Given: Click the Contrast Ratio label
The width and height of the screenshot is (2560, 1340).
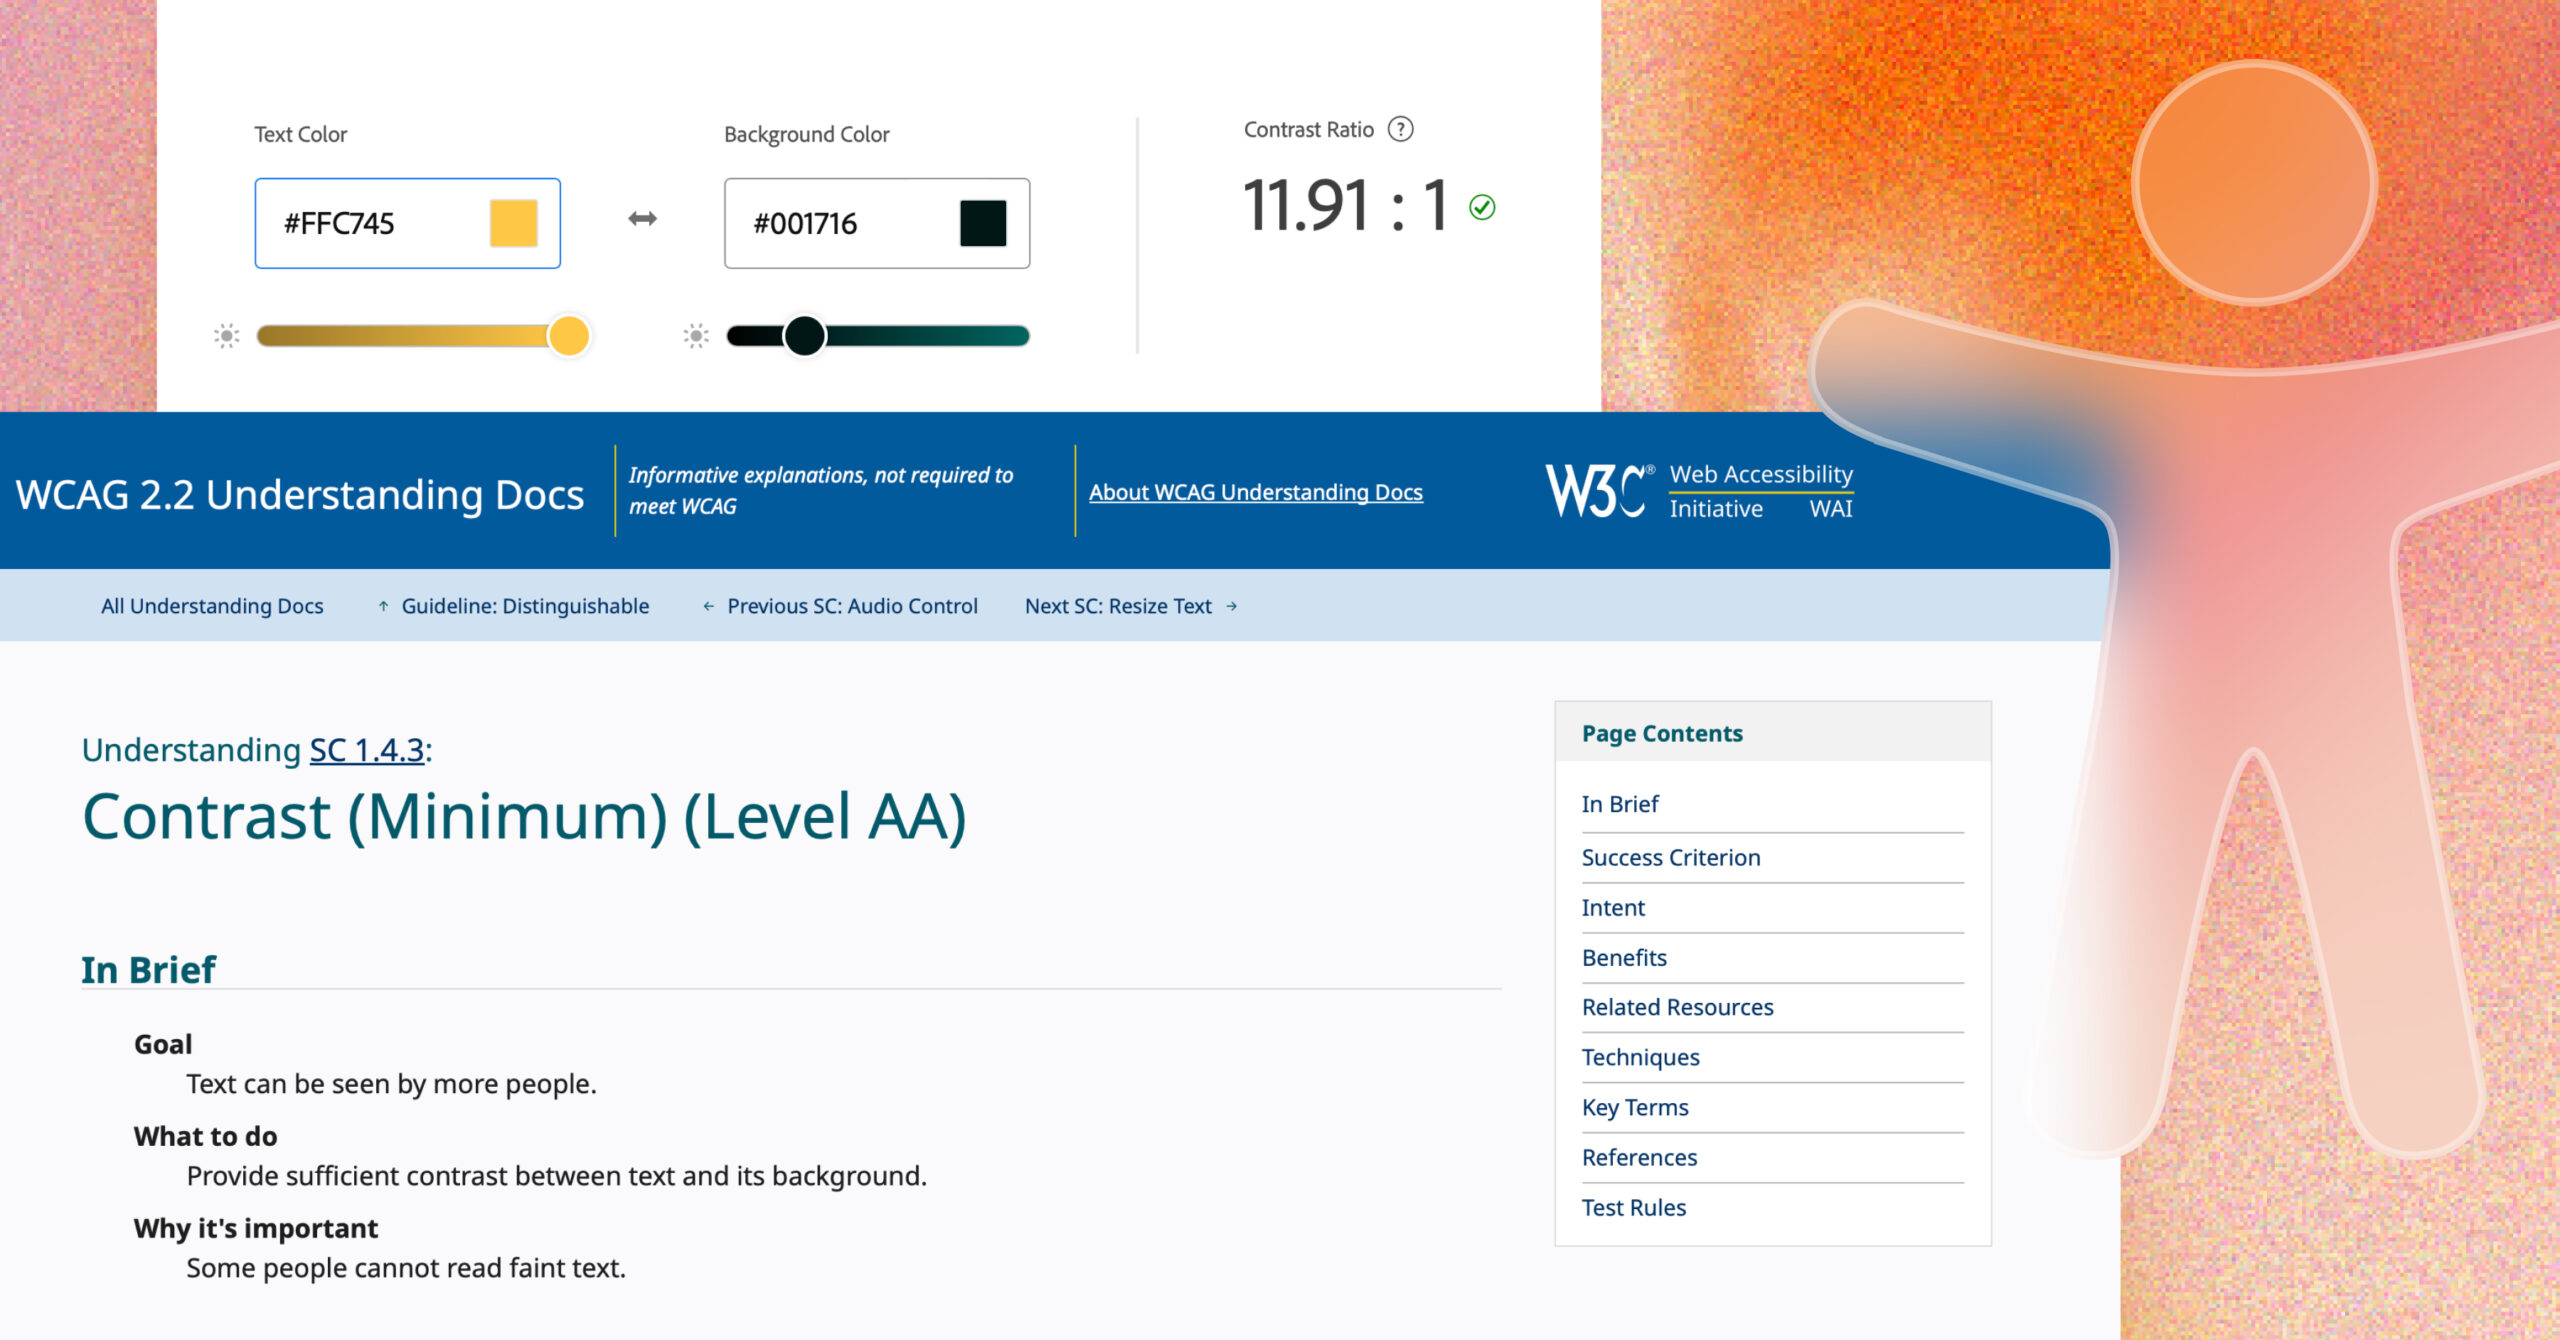Looking at the screenshot, I should pyautogui.click(x=1308, y=130).
